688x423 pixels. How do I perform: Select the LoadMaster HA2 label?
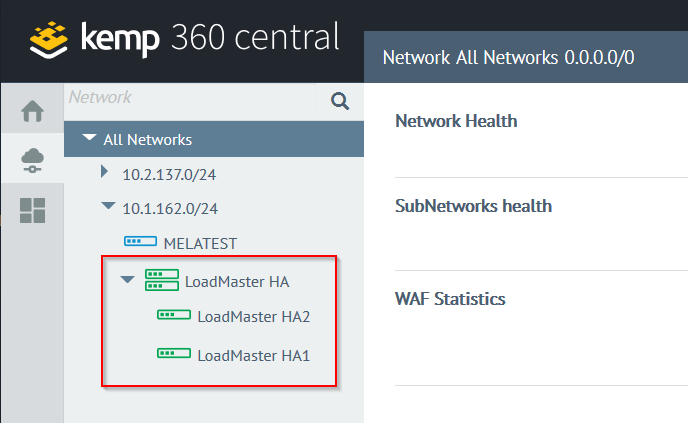[x=254, y=317]
